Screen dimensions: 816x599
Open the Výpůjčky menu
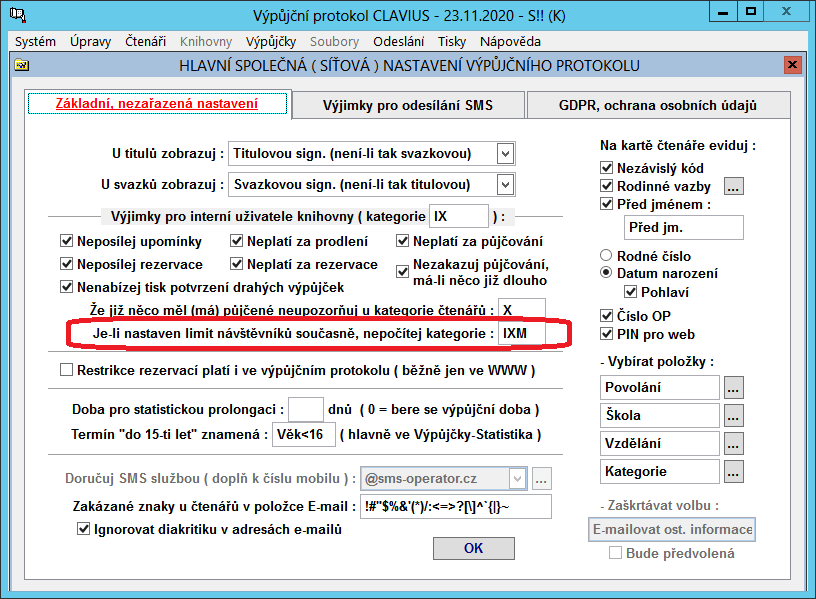(271, 42)
